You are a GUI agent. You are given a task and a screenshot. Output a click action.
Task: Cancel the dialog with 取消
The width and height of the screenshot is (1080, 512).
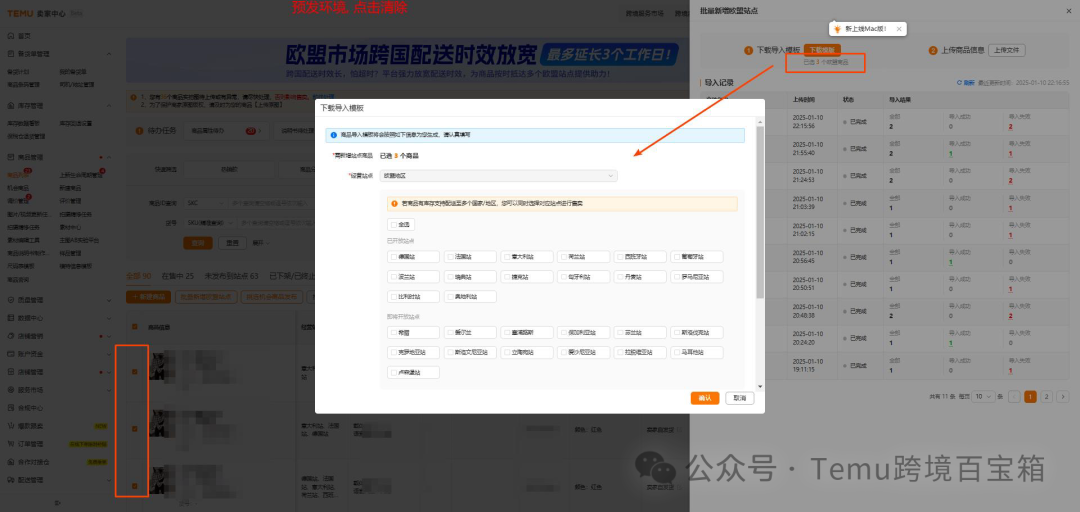click(x=740, y=398)
